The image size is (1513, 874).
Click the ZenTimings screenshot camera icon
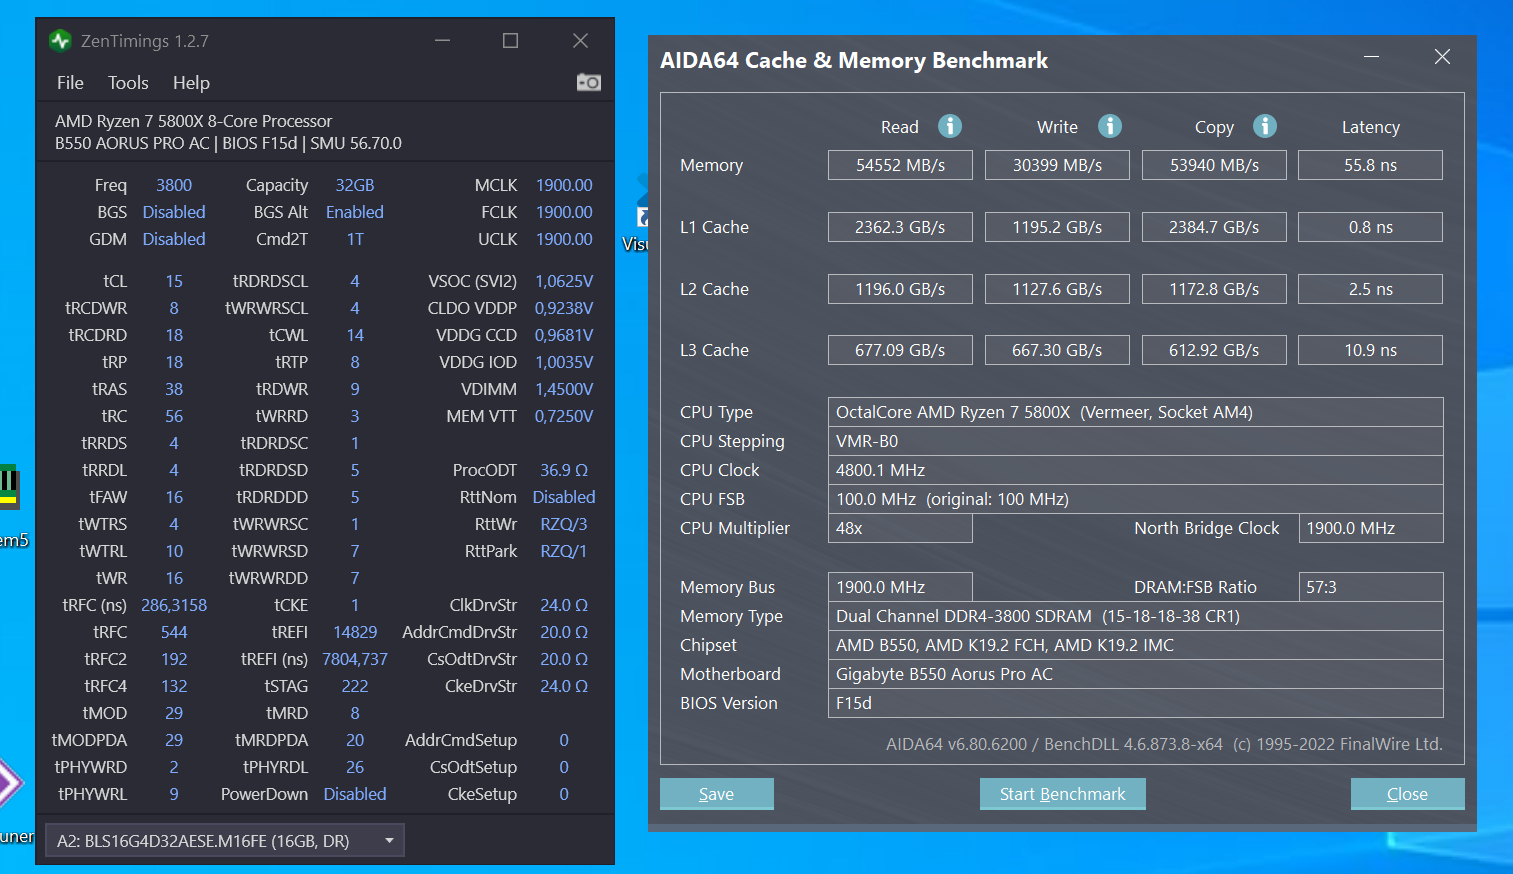click(589, 82)
